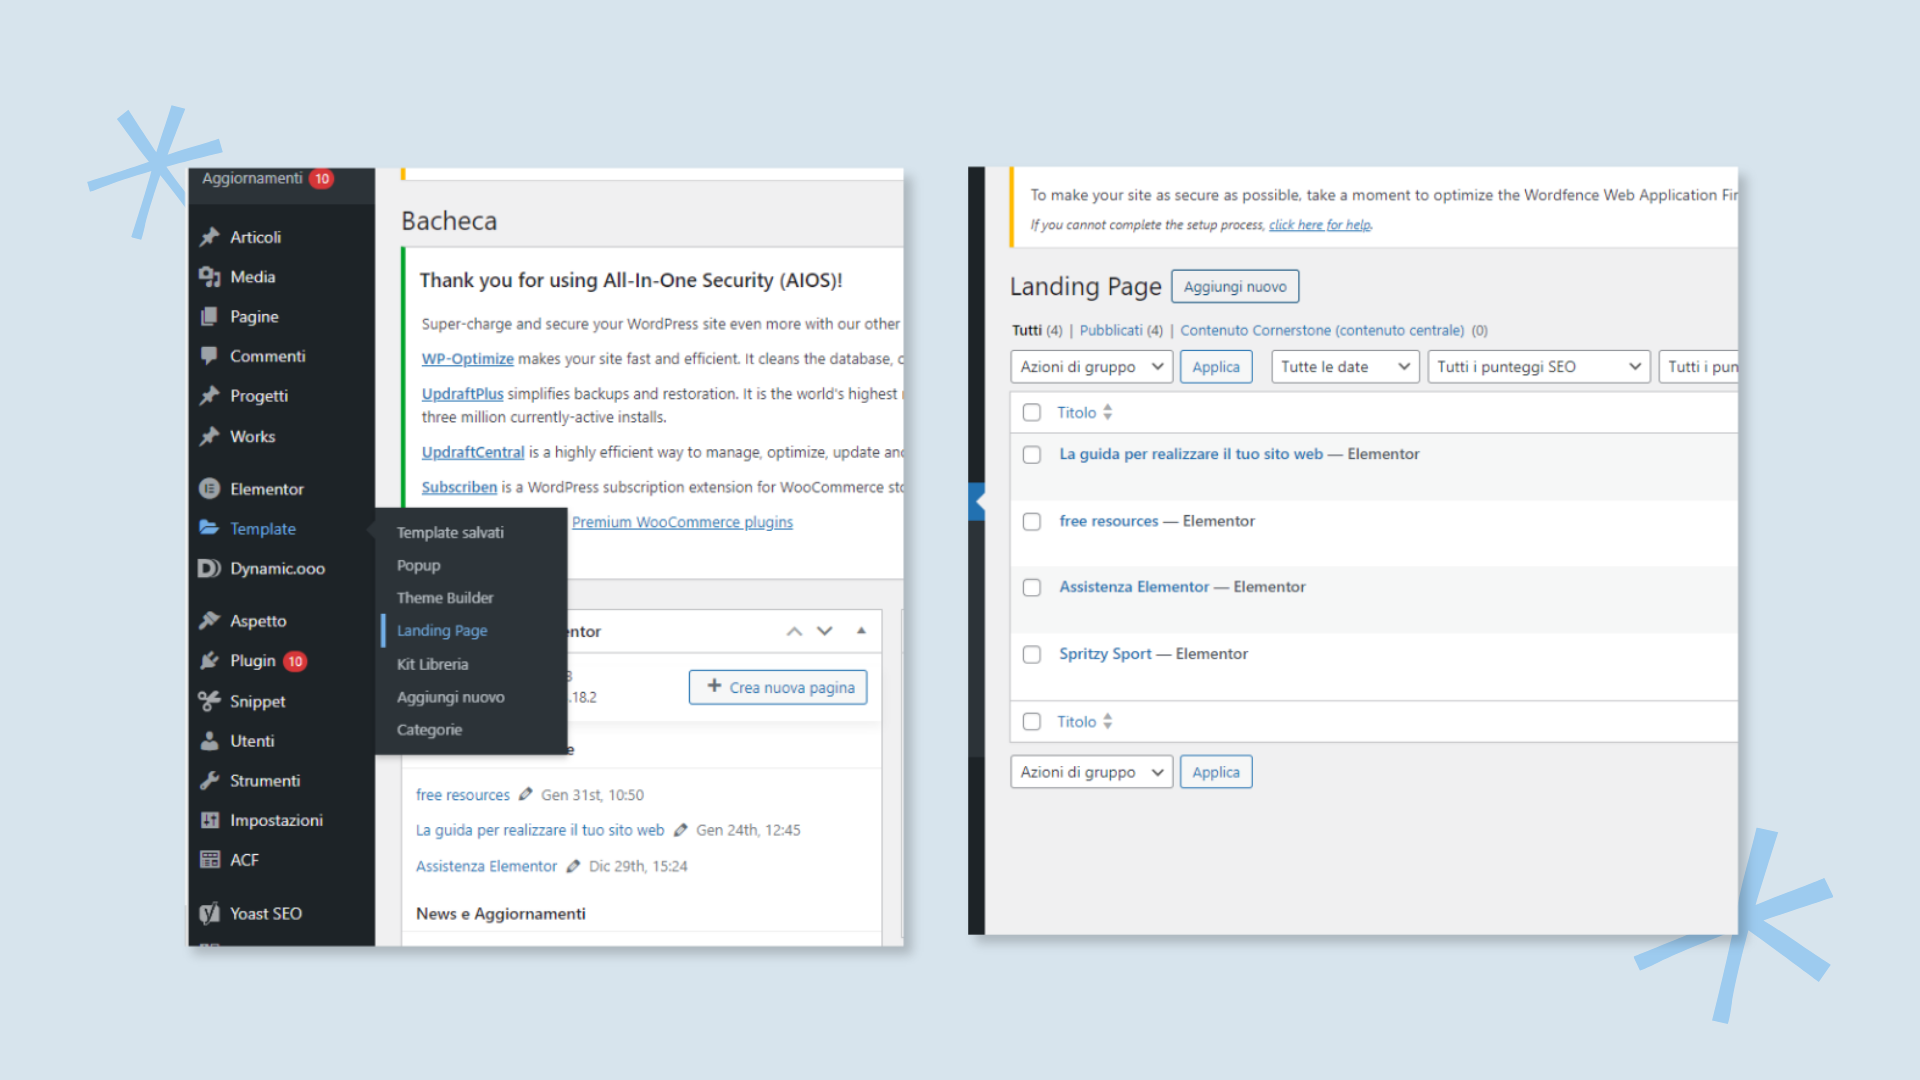Tick the select-all checkbox in table header
This screenshot has width=1920, height=1080.
1032,412
